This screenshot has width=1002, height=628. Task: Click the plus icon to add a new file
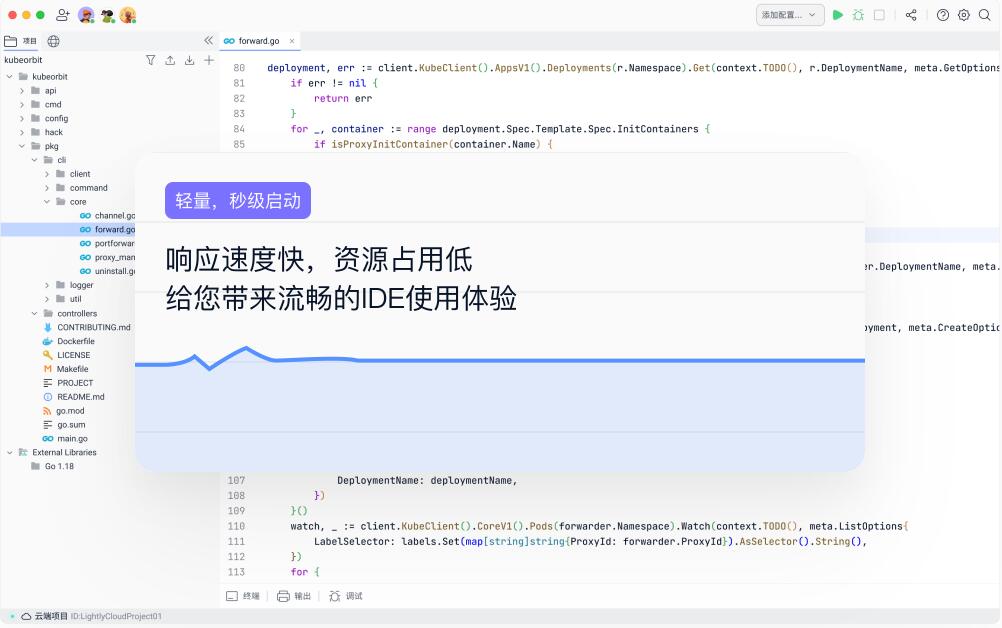pyautogui.click(x=209, y=60)
